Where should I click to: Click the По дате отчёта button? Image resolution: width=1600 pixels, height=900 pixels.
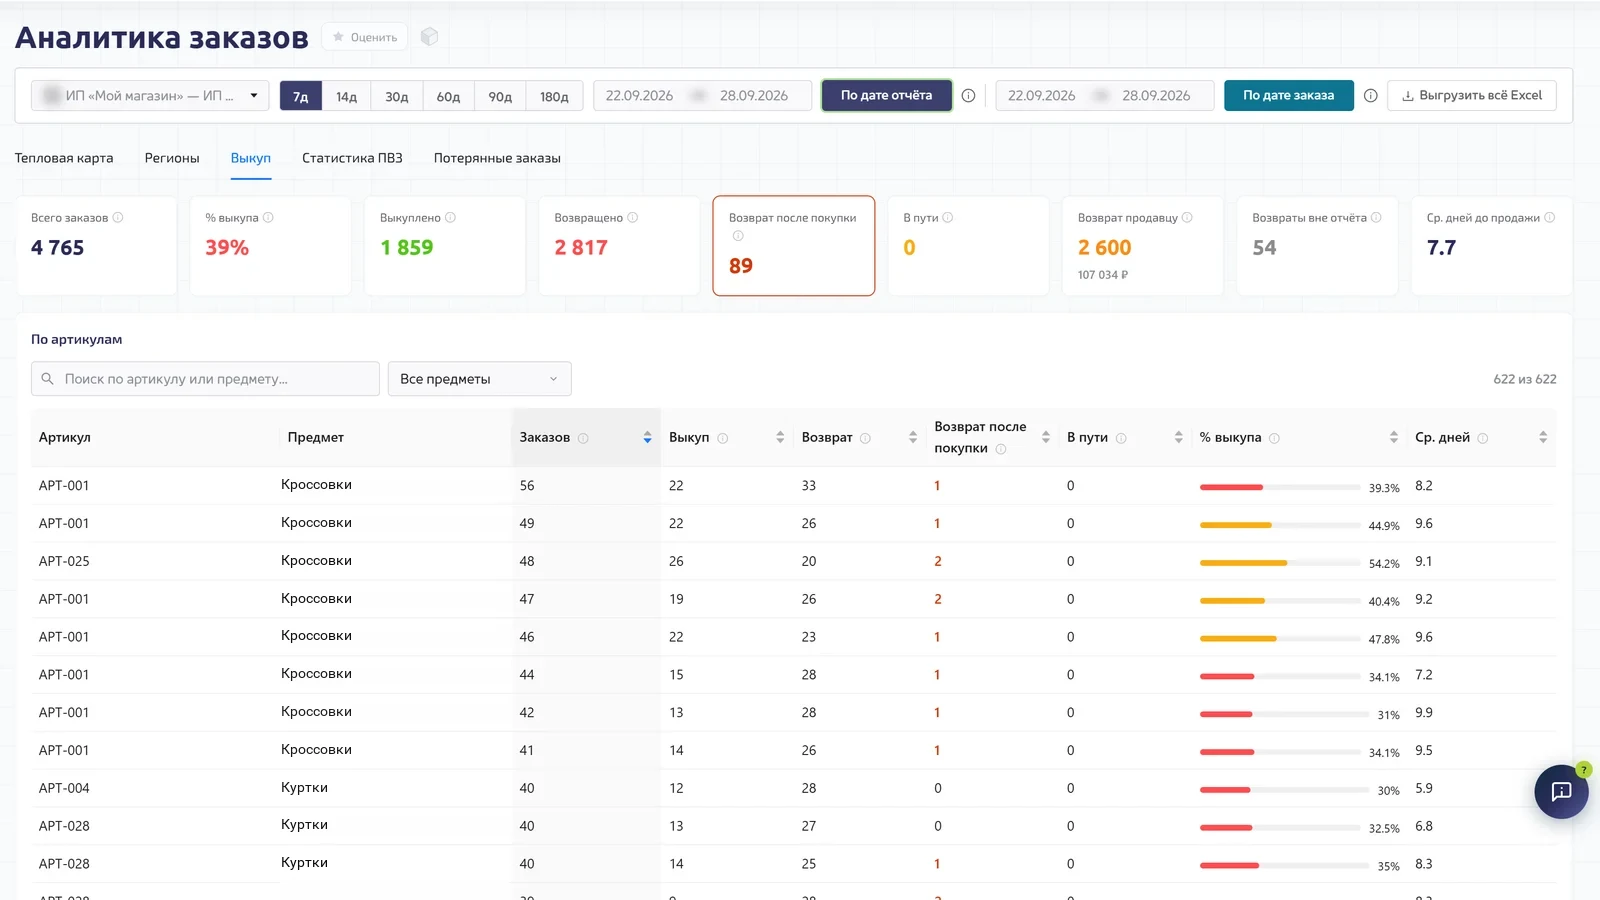tap(886, 96)
